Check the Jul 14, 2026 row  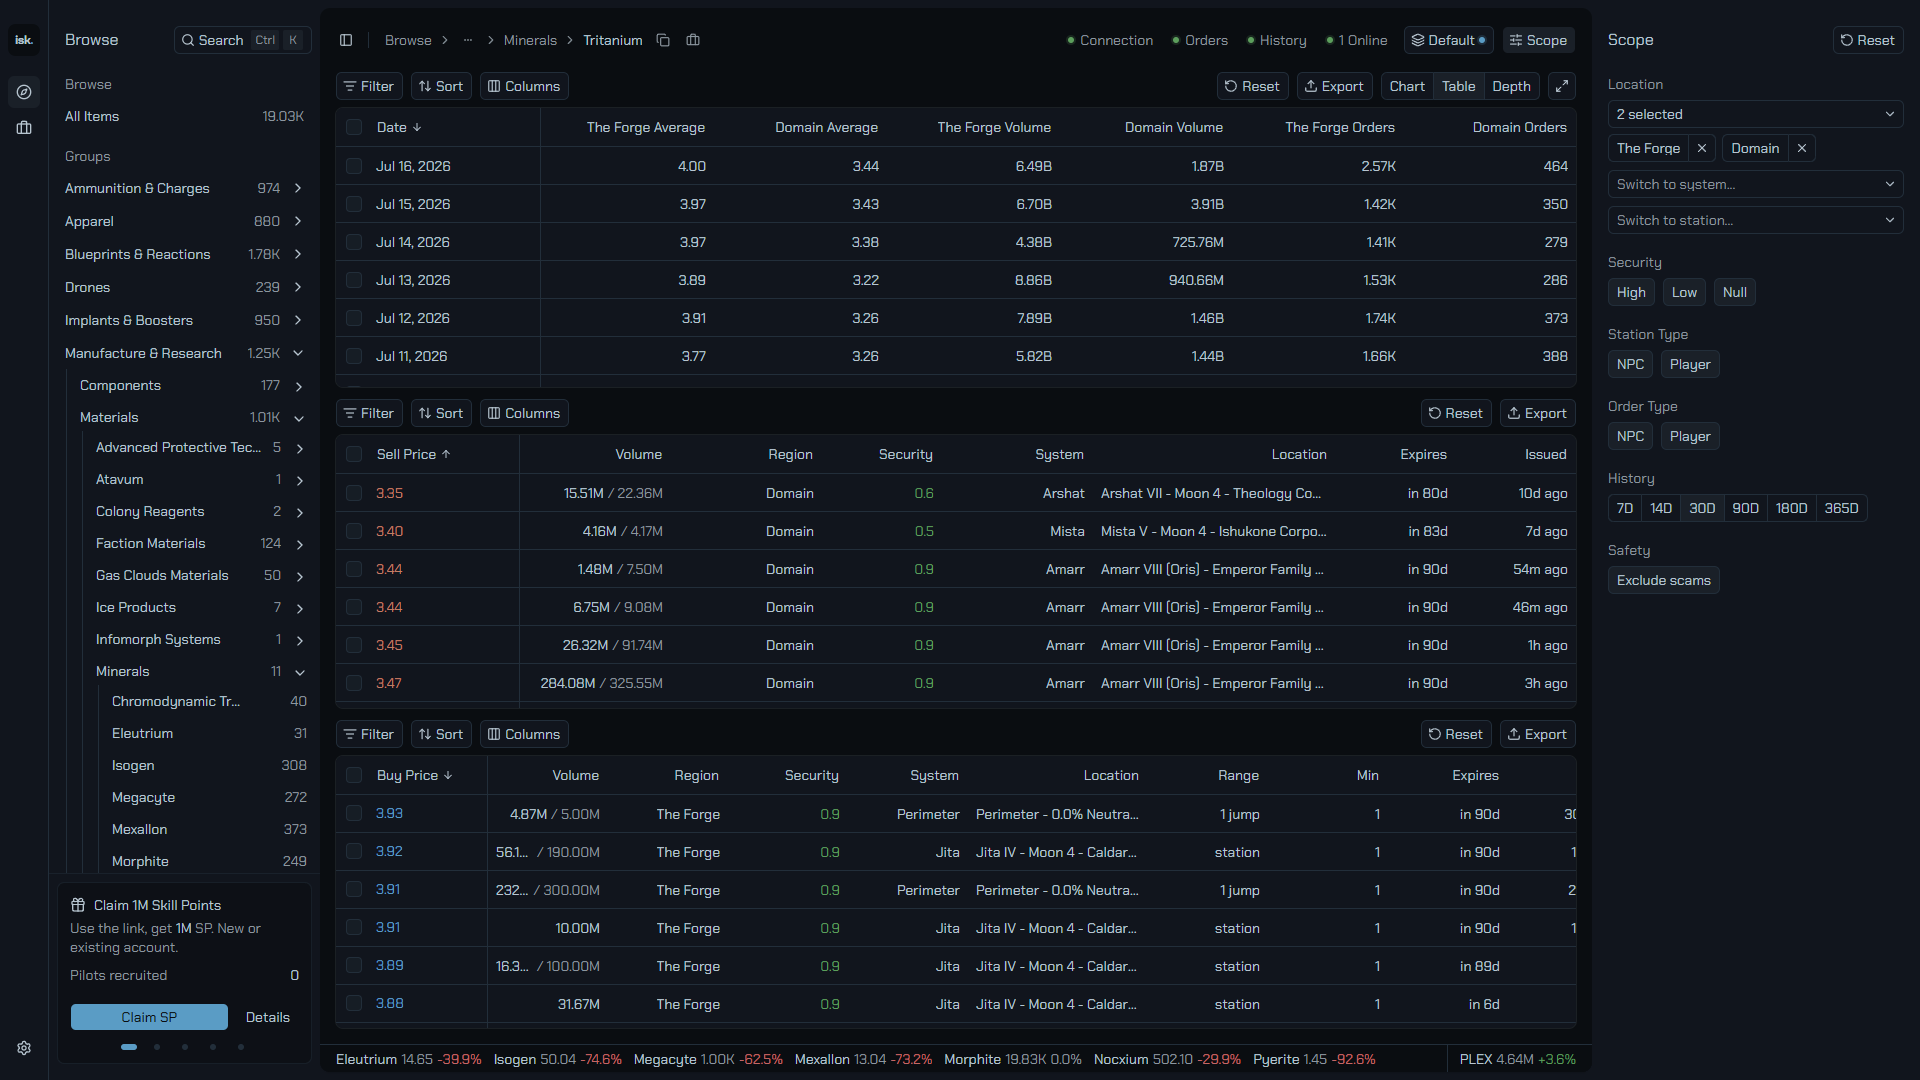click(354, 242)
